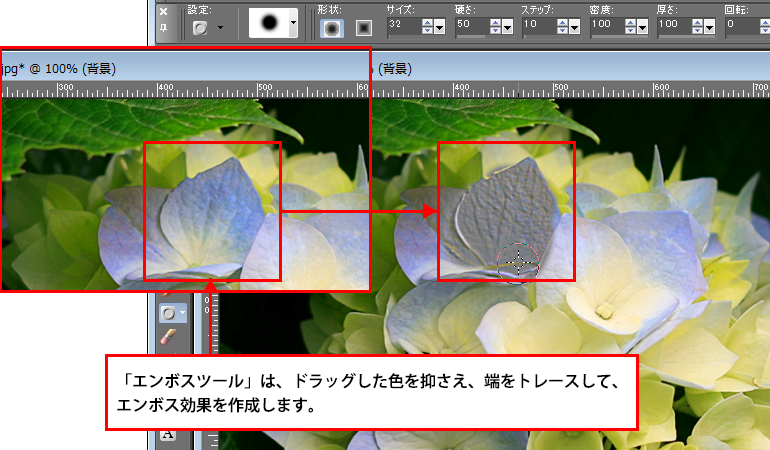Click the 回転 value field showing 0
The height and width of the screenshot is (450, 770).
742,25
